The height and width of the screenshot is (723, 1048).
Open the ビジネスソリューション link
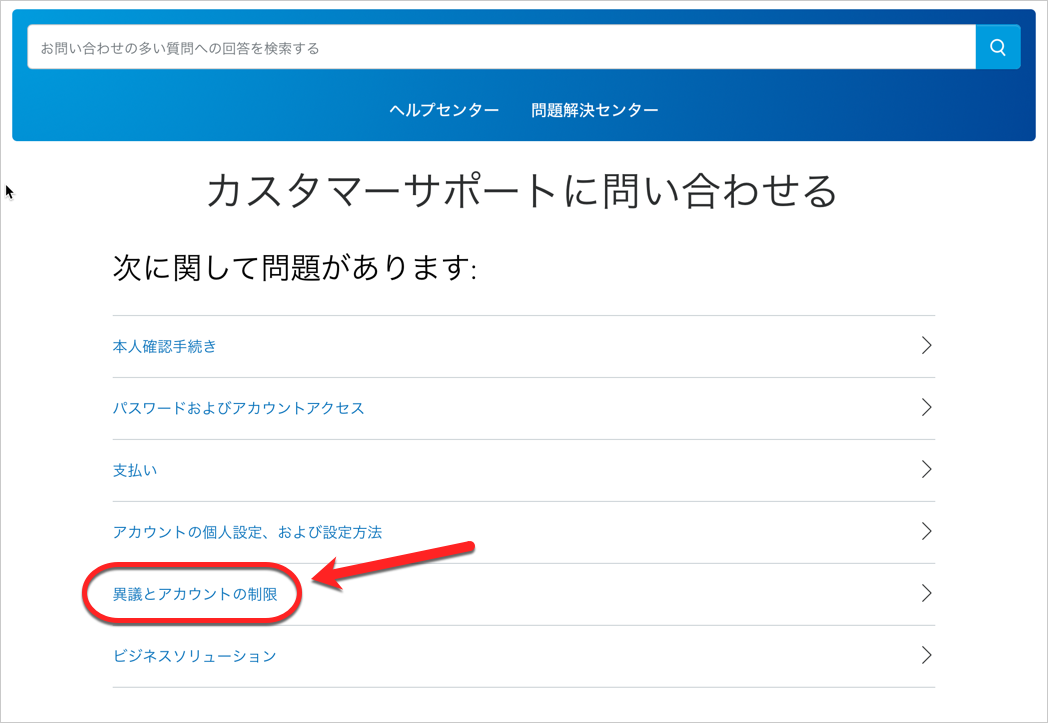(x=194, y=656)
